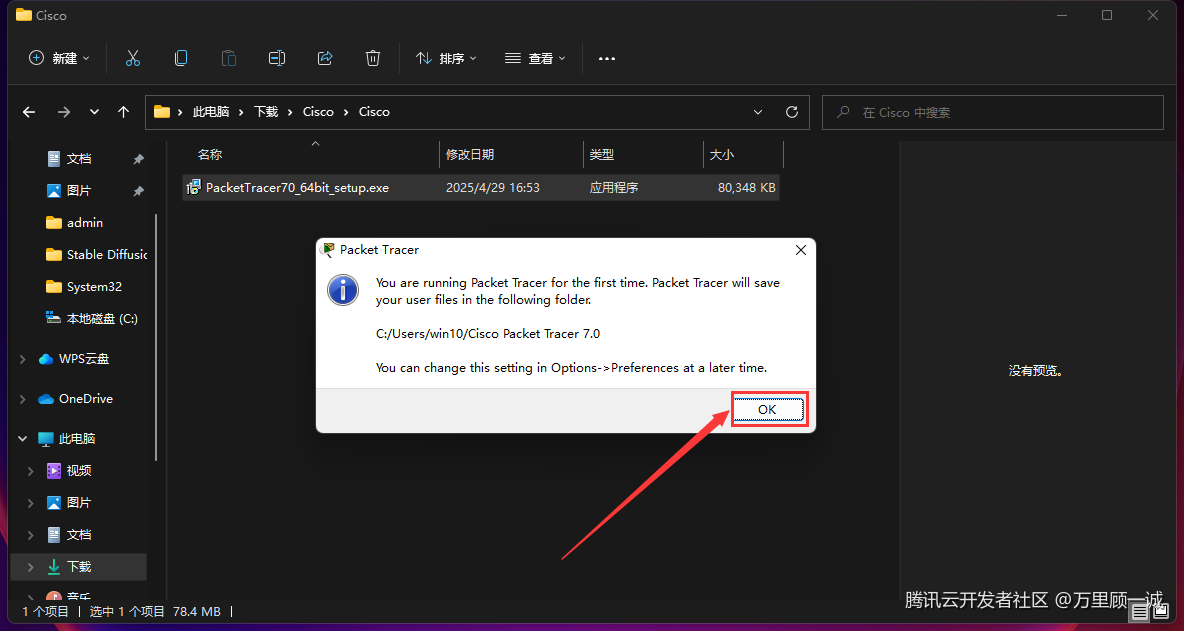Click 此电脑 in the address breadcrumb
This screenshot has height=631, width=1184.
211,112
